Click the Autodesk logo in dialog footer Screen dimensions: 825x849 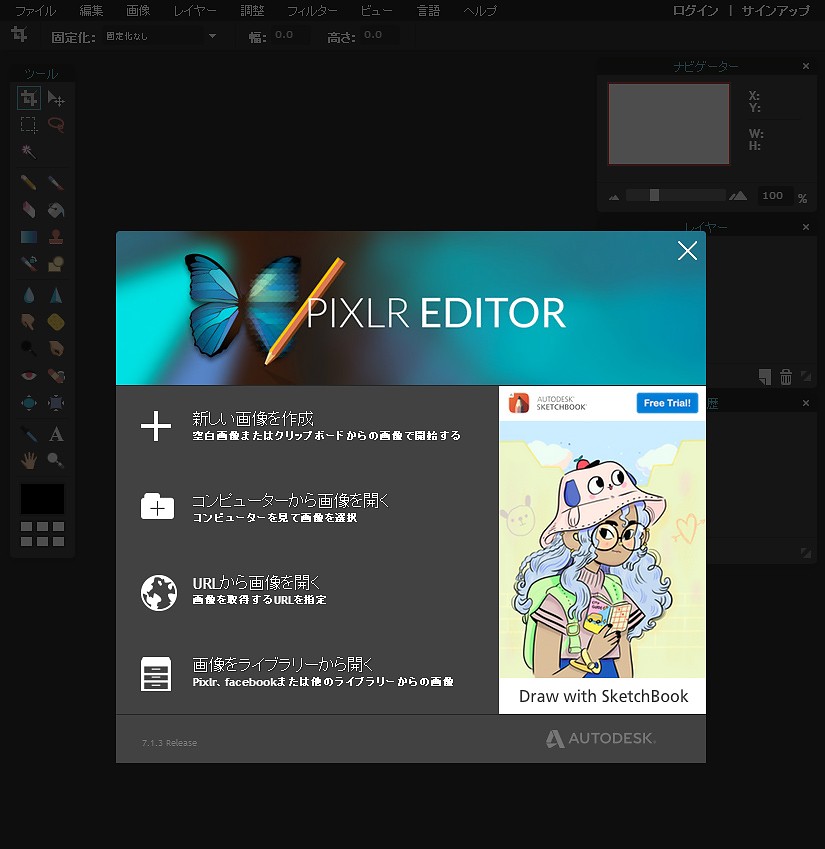point(600,739)
